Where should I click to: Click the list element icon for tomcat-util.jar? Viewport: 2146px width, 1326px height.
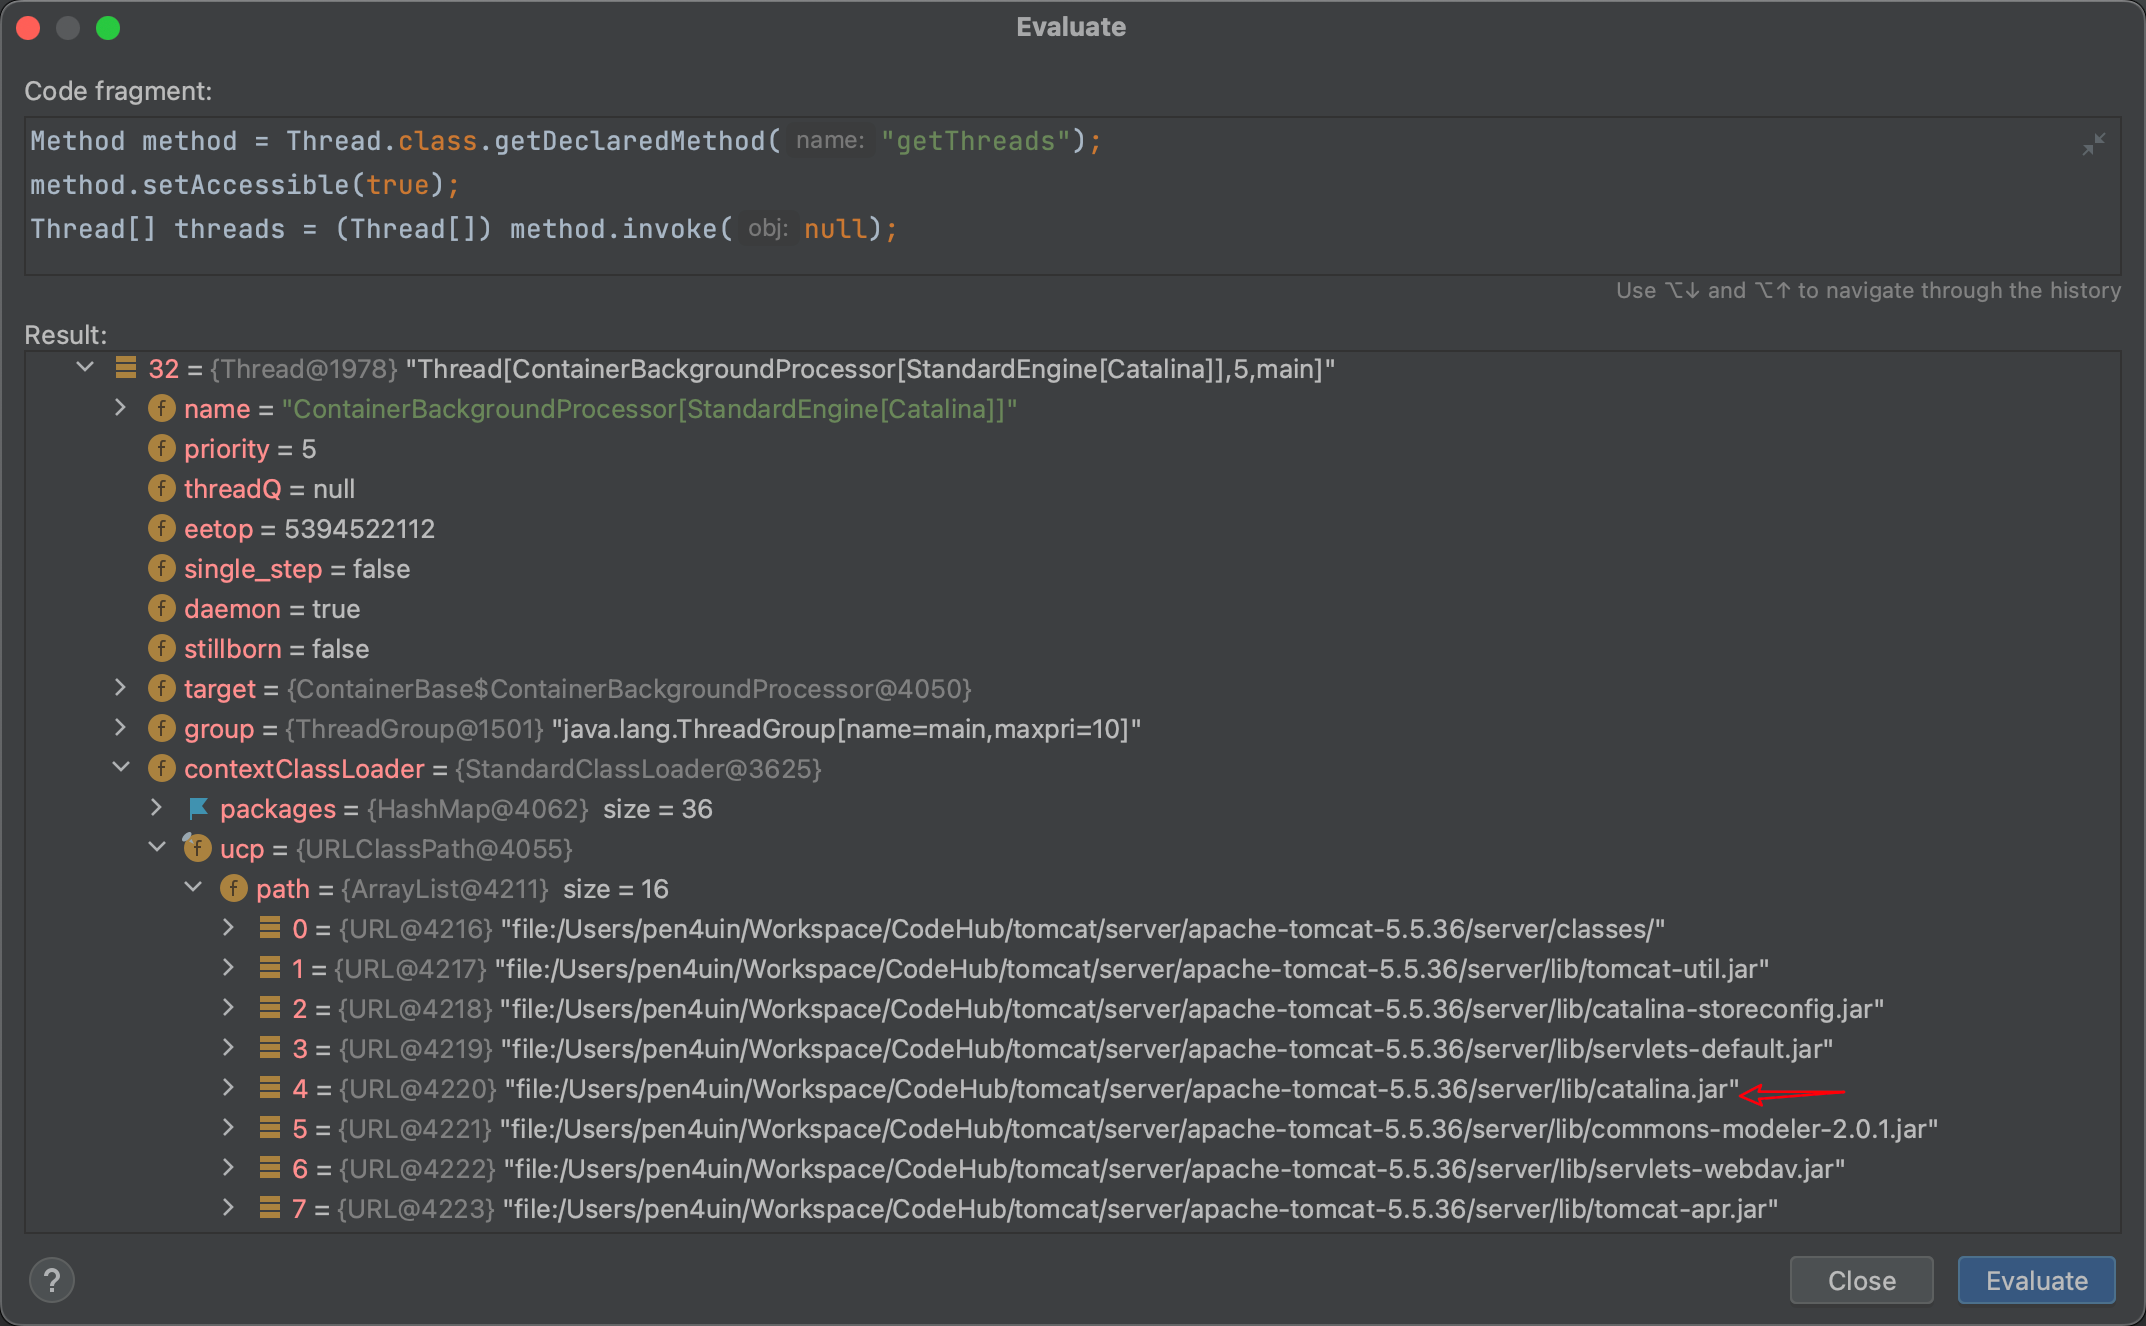[x=270, y=968]
